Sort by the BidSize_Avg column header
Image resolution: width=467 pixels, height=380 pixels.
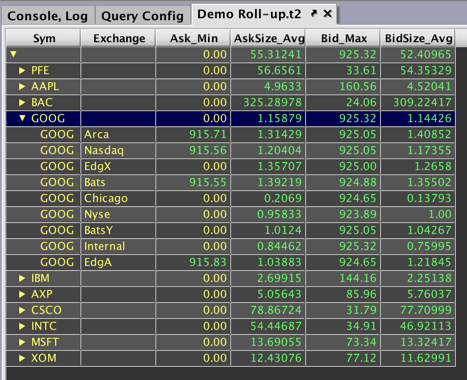pos(418,38)
